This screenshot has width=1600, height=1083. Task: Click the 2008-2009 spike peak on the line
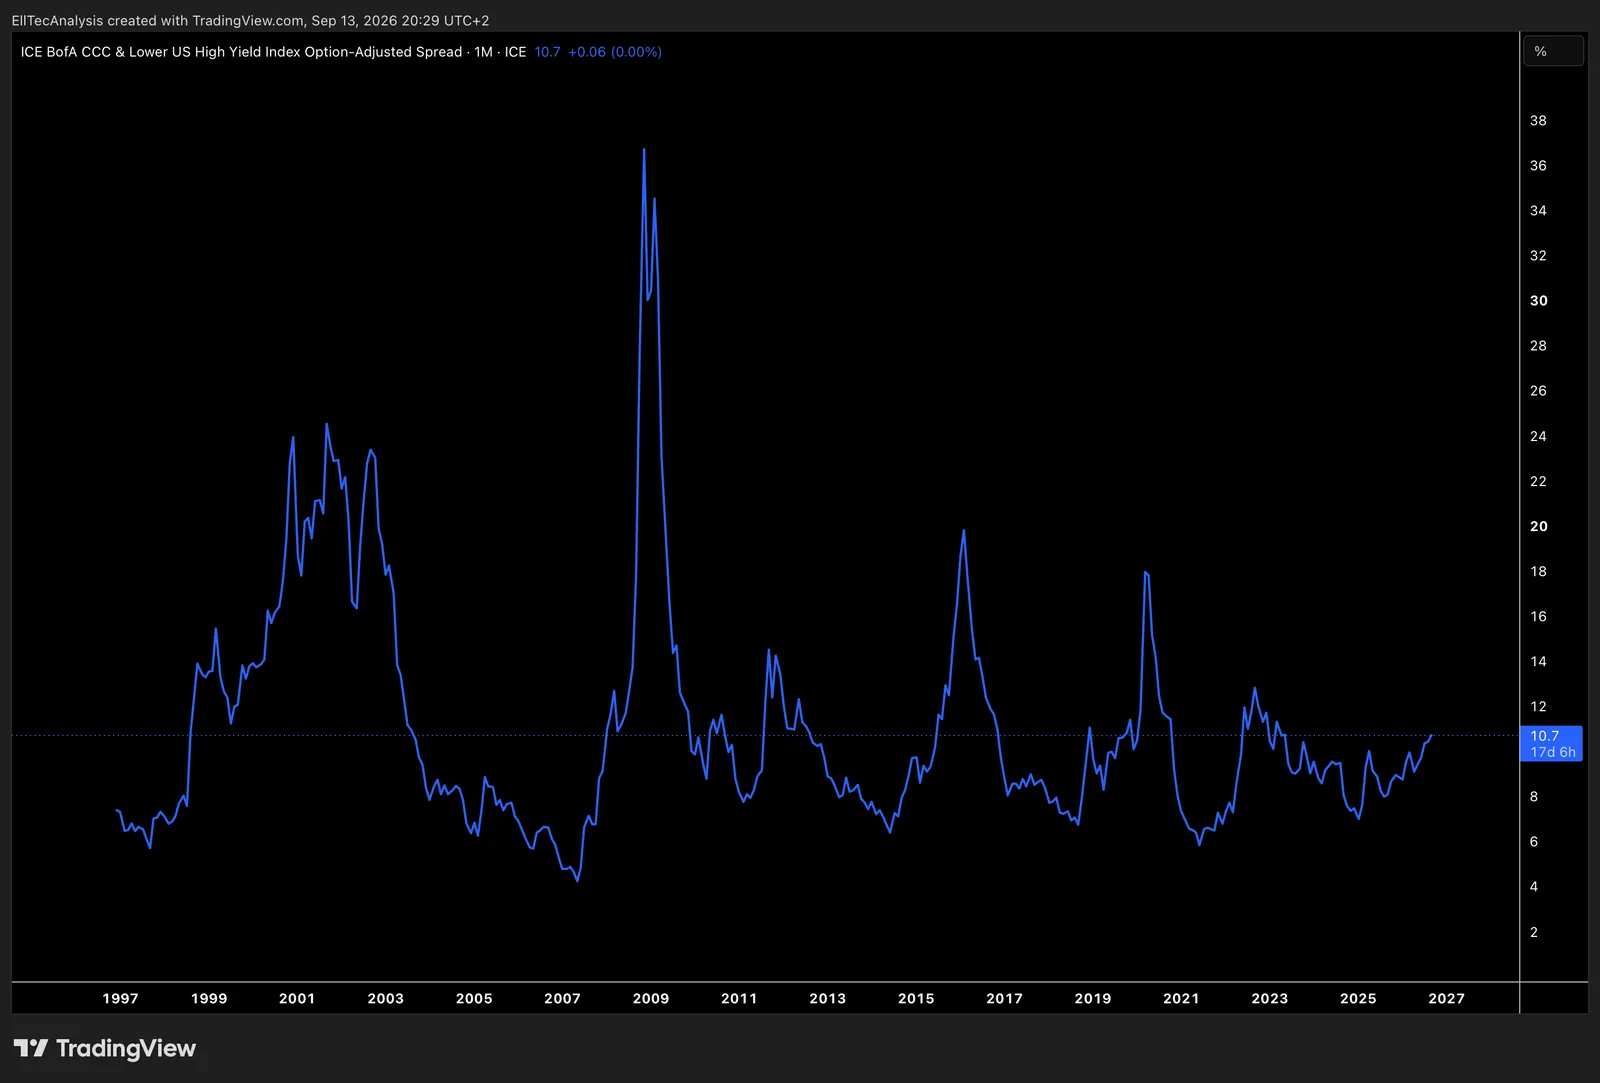tap(644, 150)
